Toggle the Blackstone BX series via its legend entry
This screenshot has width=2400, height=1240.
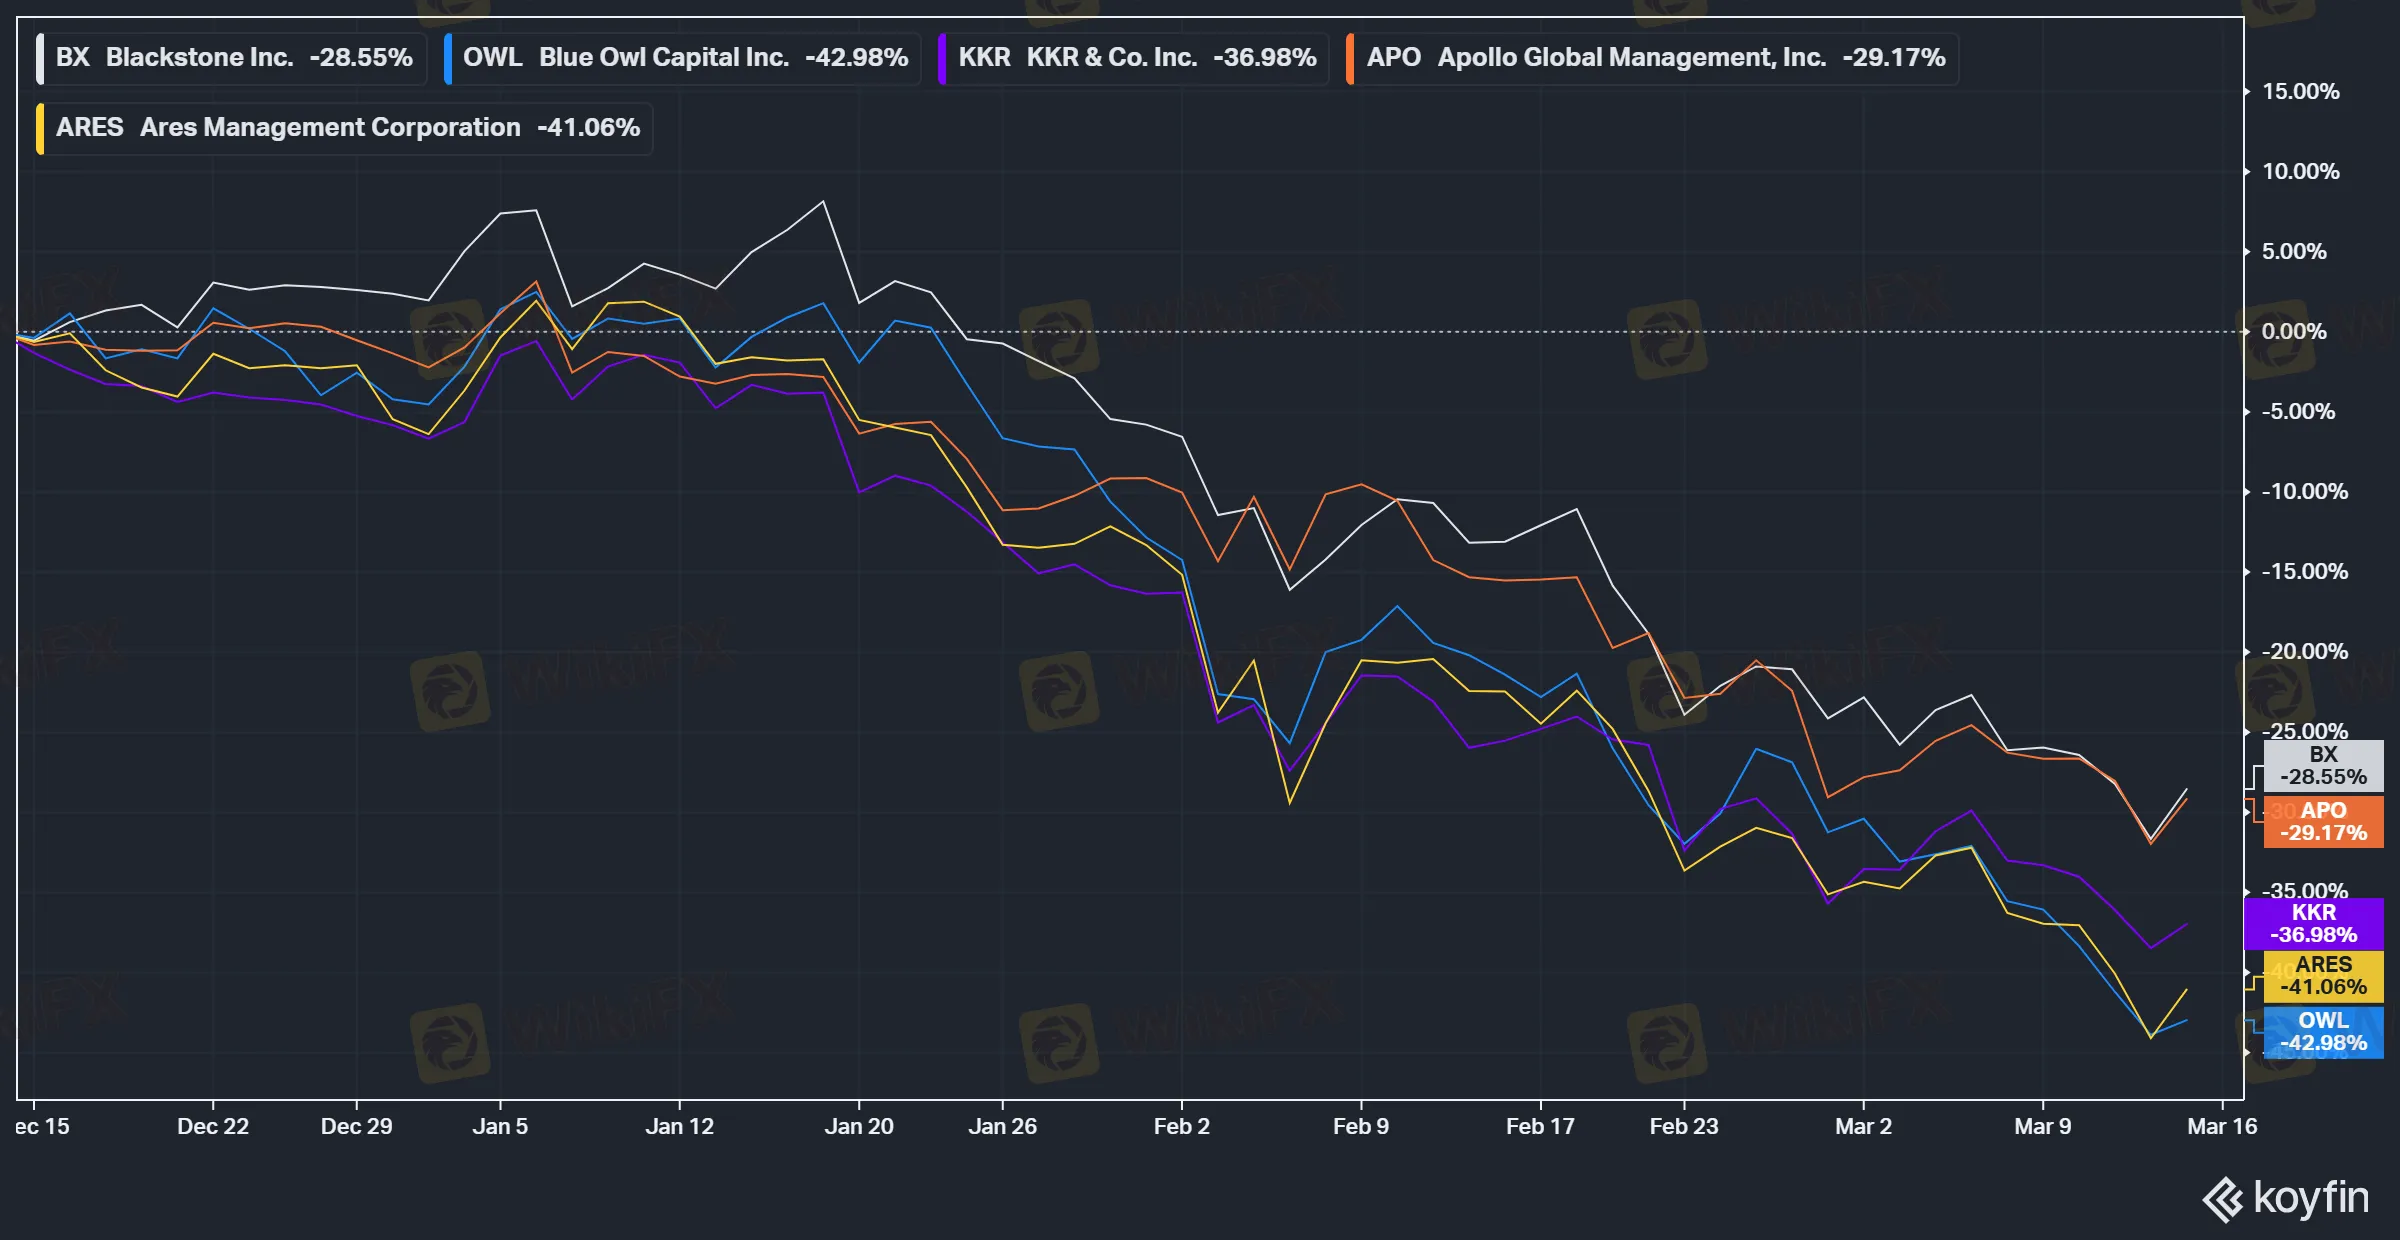click(x=230, y=57)
